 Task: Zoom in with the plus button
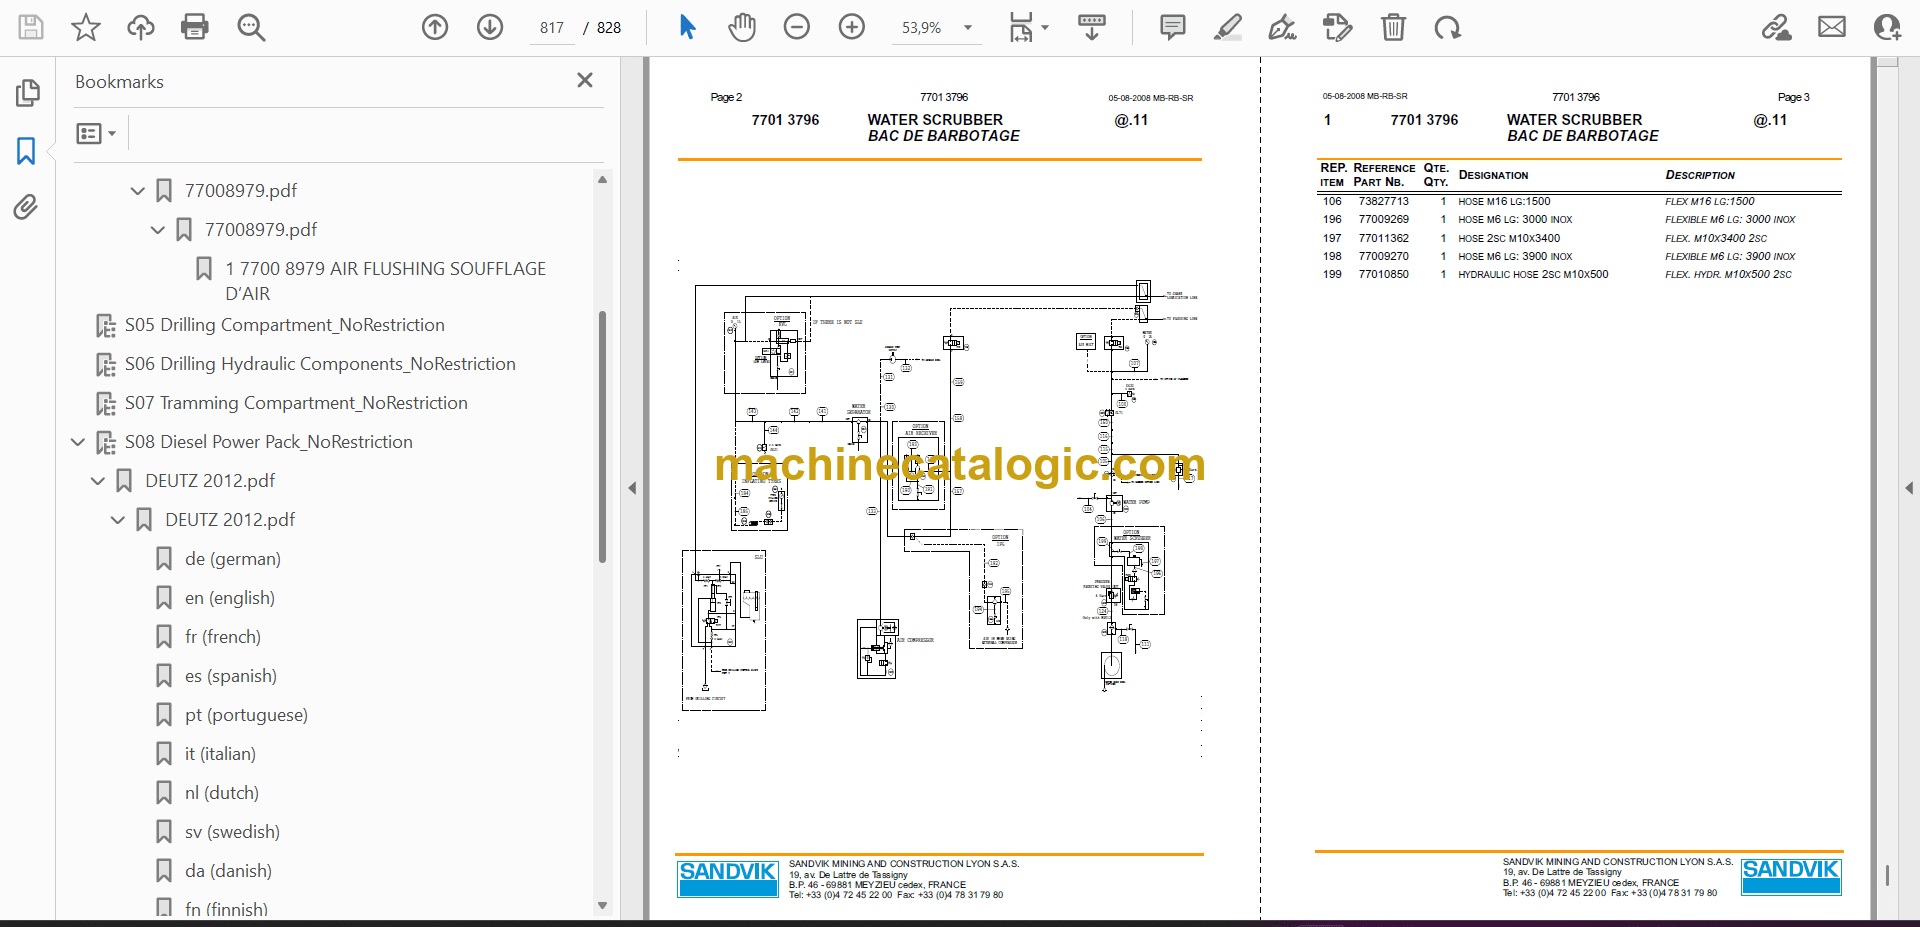852,27
